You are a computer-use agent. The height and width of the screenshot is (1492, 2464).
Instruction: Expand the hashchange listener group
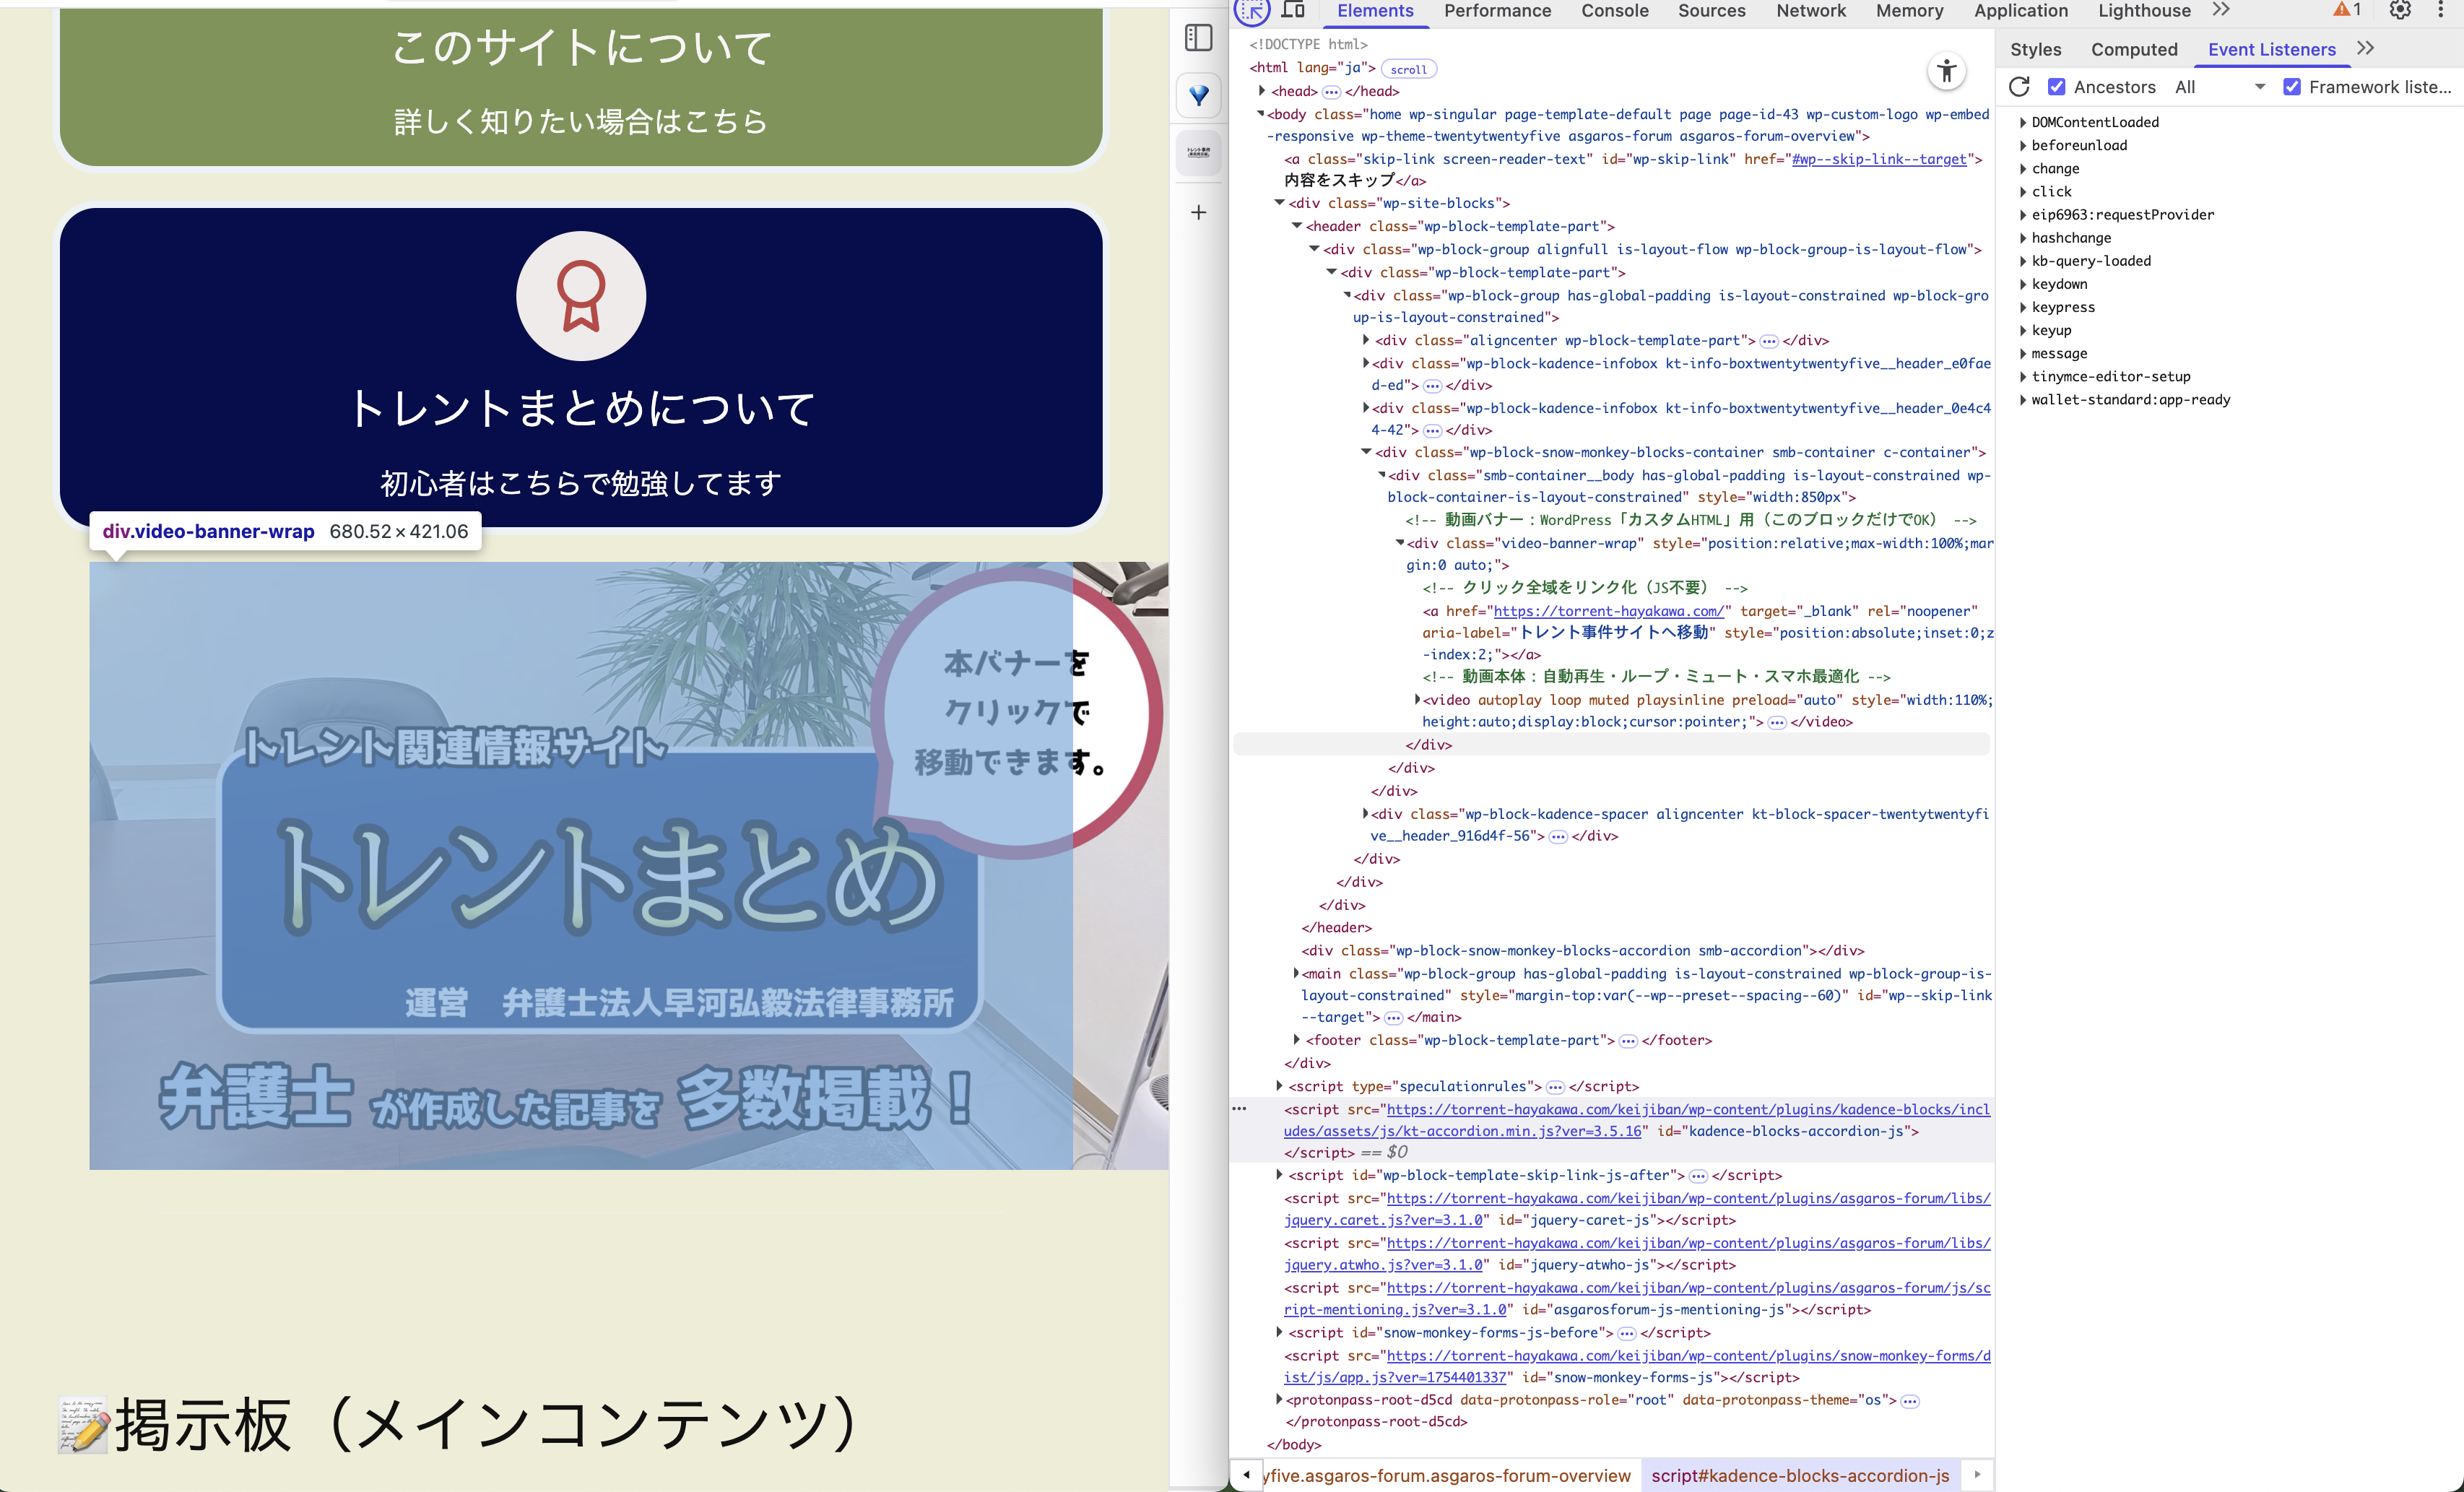(2023, 238)
